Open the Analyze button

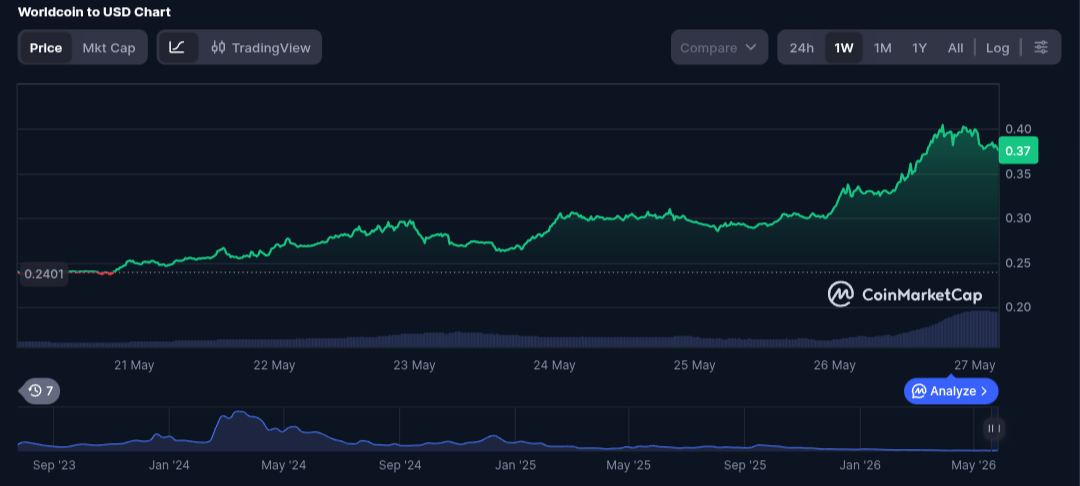tap(951, 391)
